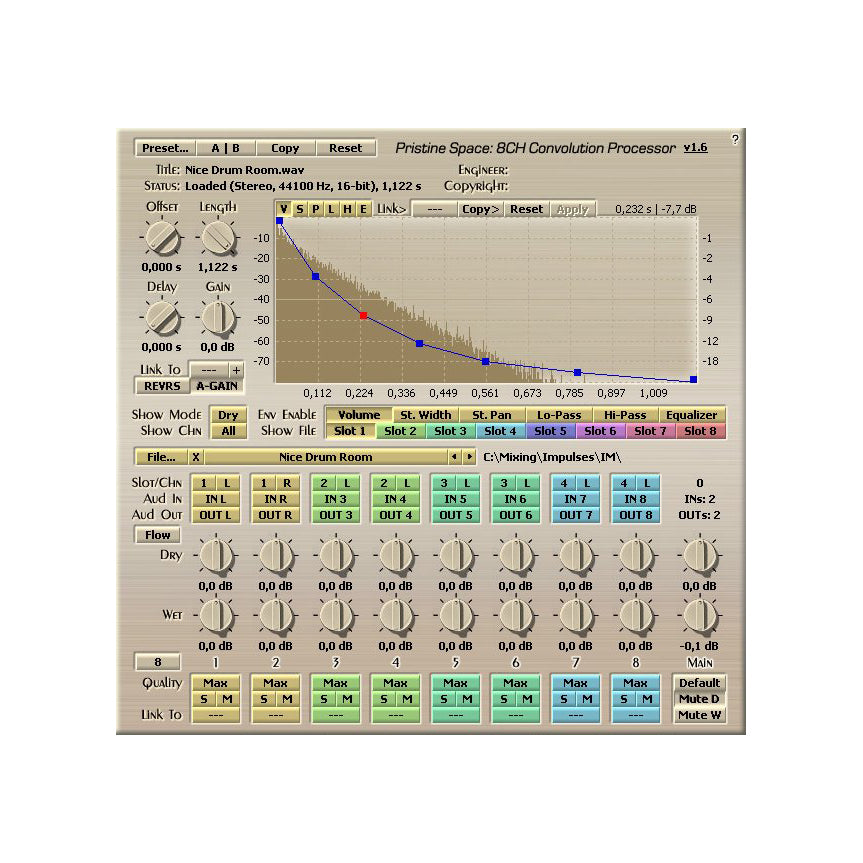This screenshot has height=863, width=863.
Task: Toggle the A-GAIN auto gain button
Action: tap(217, 386)
